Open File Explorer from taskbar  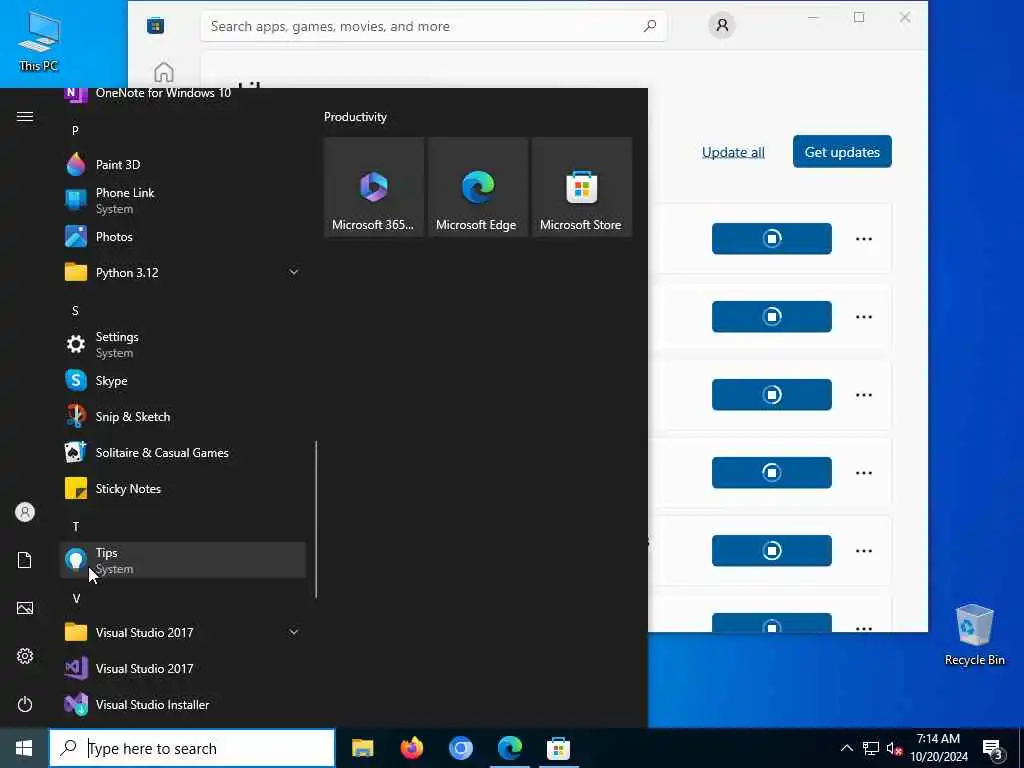pyautogui.click(x=362, y=748)
